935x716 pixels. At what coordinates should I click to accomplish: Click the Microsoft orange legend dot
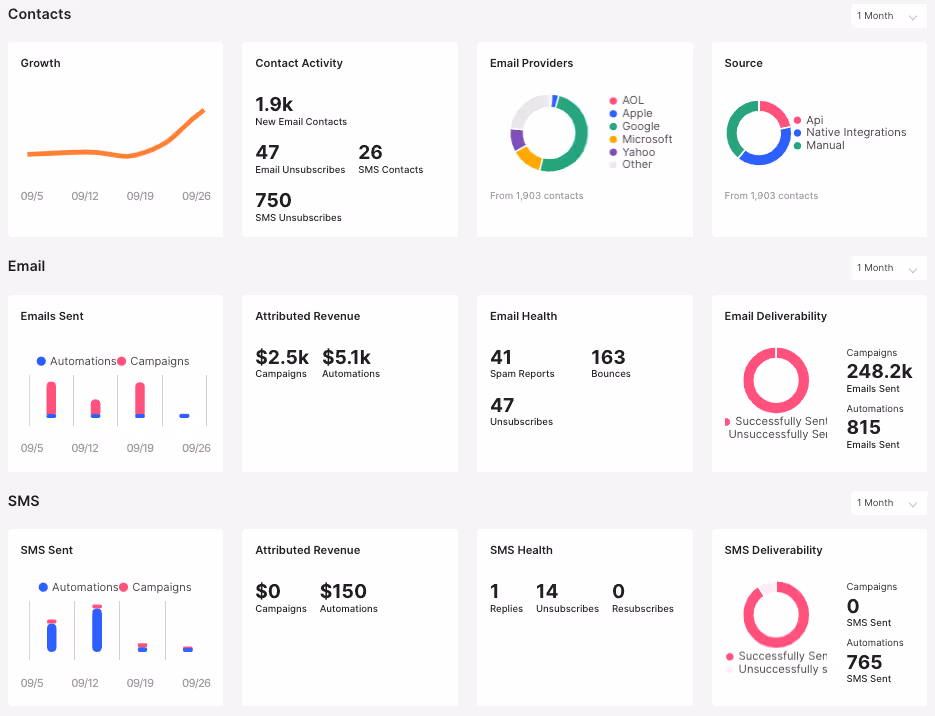[613, 140]
